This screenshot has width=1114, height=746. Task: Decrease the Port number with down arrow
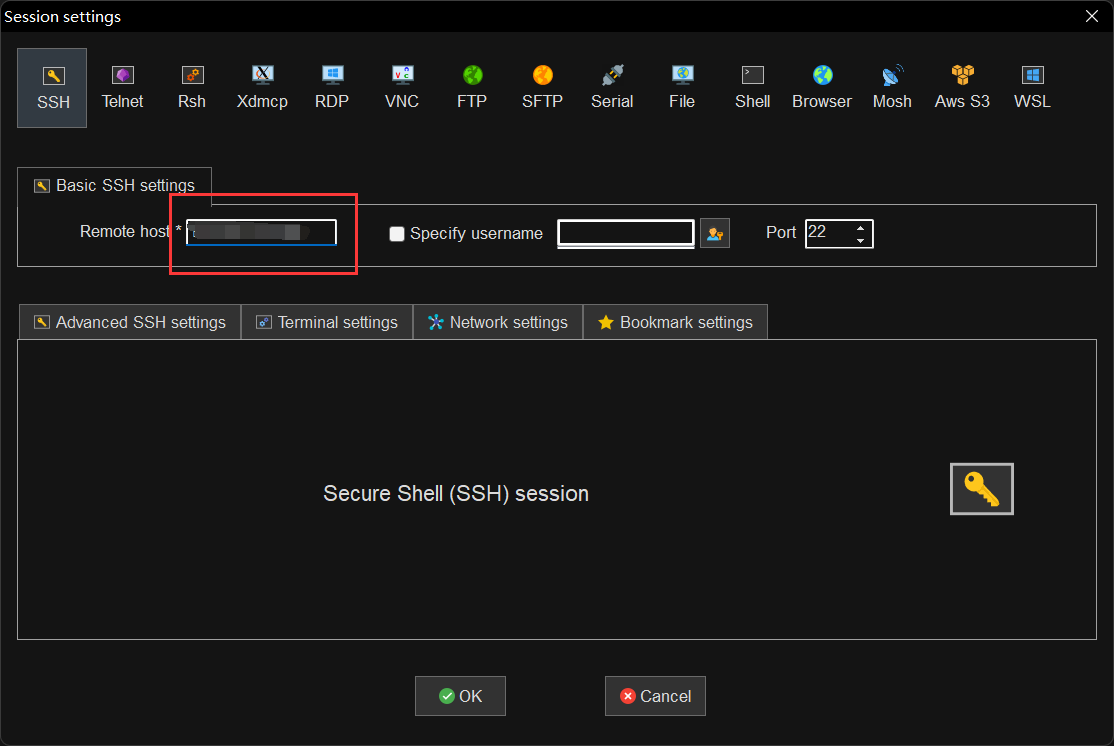click(x=860, y=241)
